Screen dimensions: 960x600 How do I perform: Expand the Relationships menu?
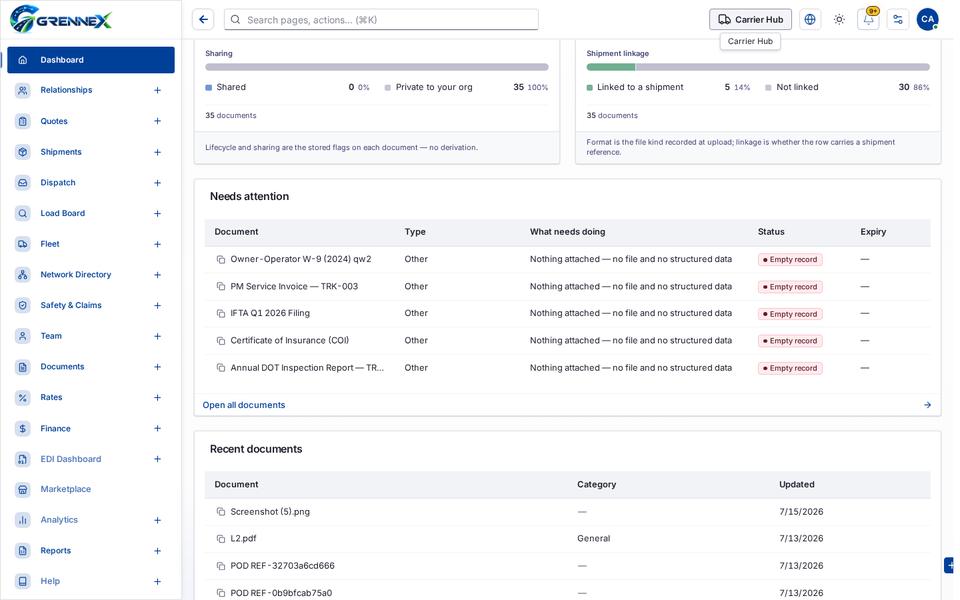(x=157, y=90)
